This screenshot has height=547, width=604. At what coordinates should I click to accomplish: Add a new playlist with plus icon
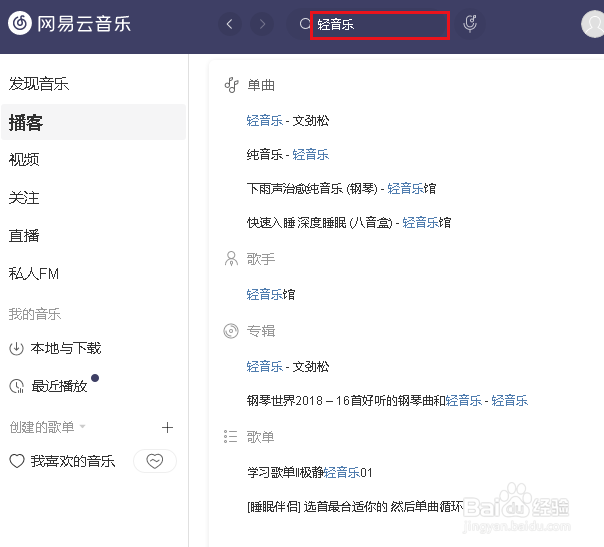coord(167,427)
